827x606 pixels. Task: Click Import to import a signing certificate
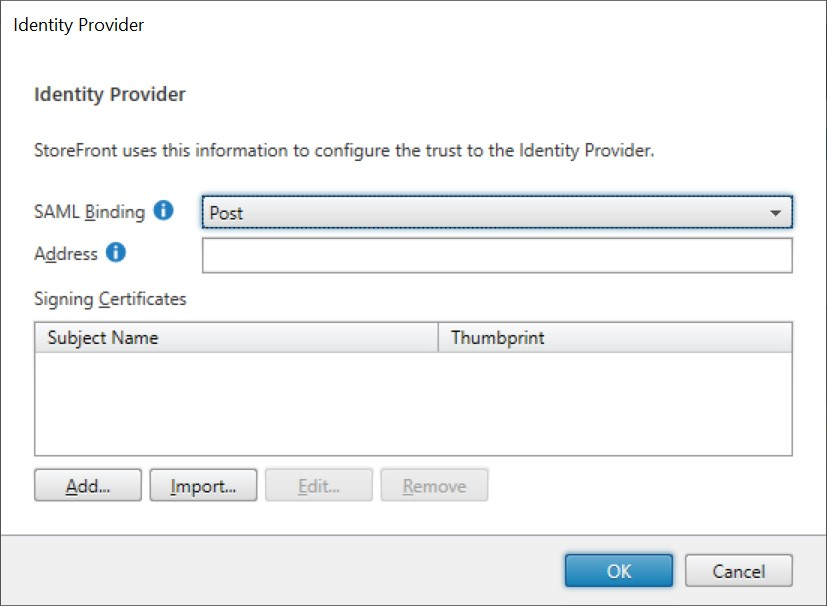[x=203, y=485]
